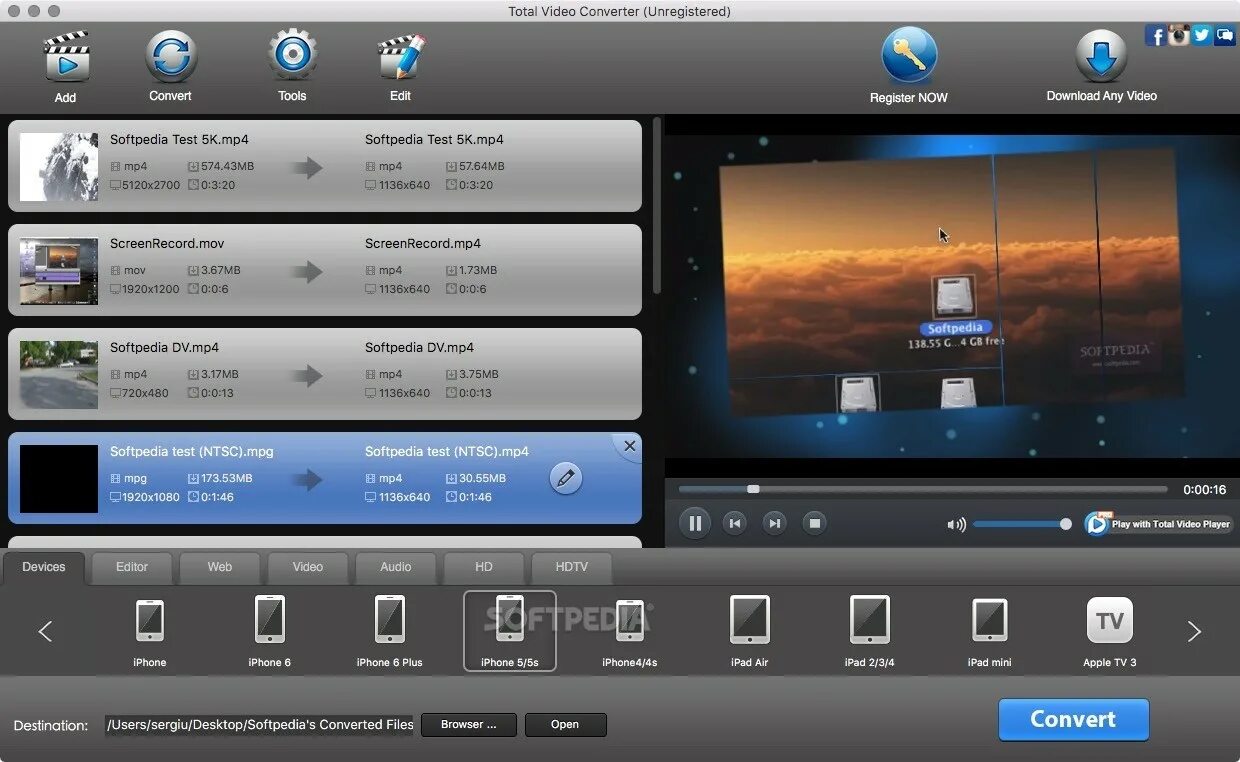Switch to the Devices tab
The width and height of the screenshot is (1240, 762).
pyautogui.click(x=44, y=567)
